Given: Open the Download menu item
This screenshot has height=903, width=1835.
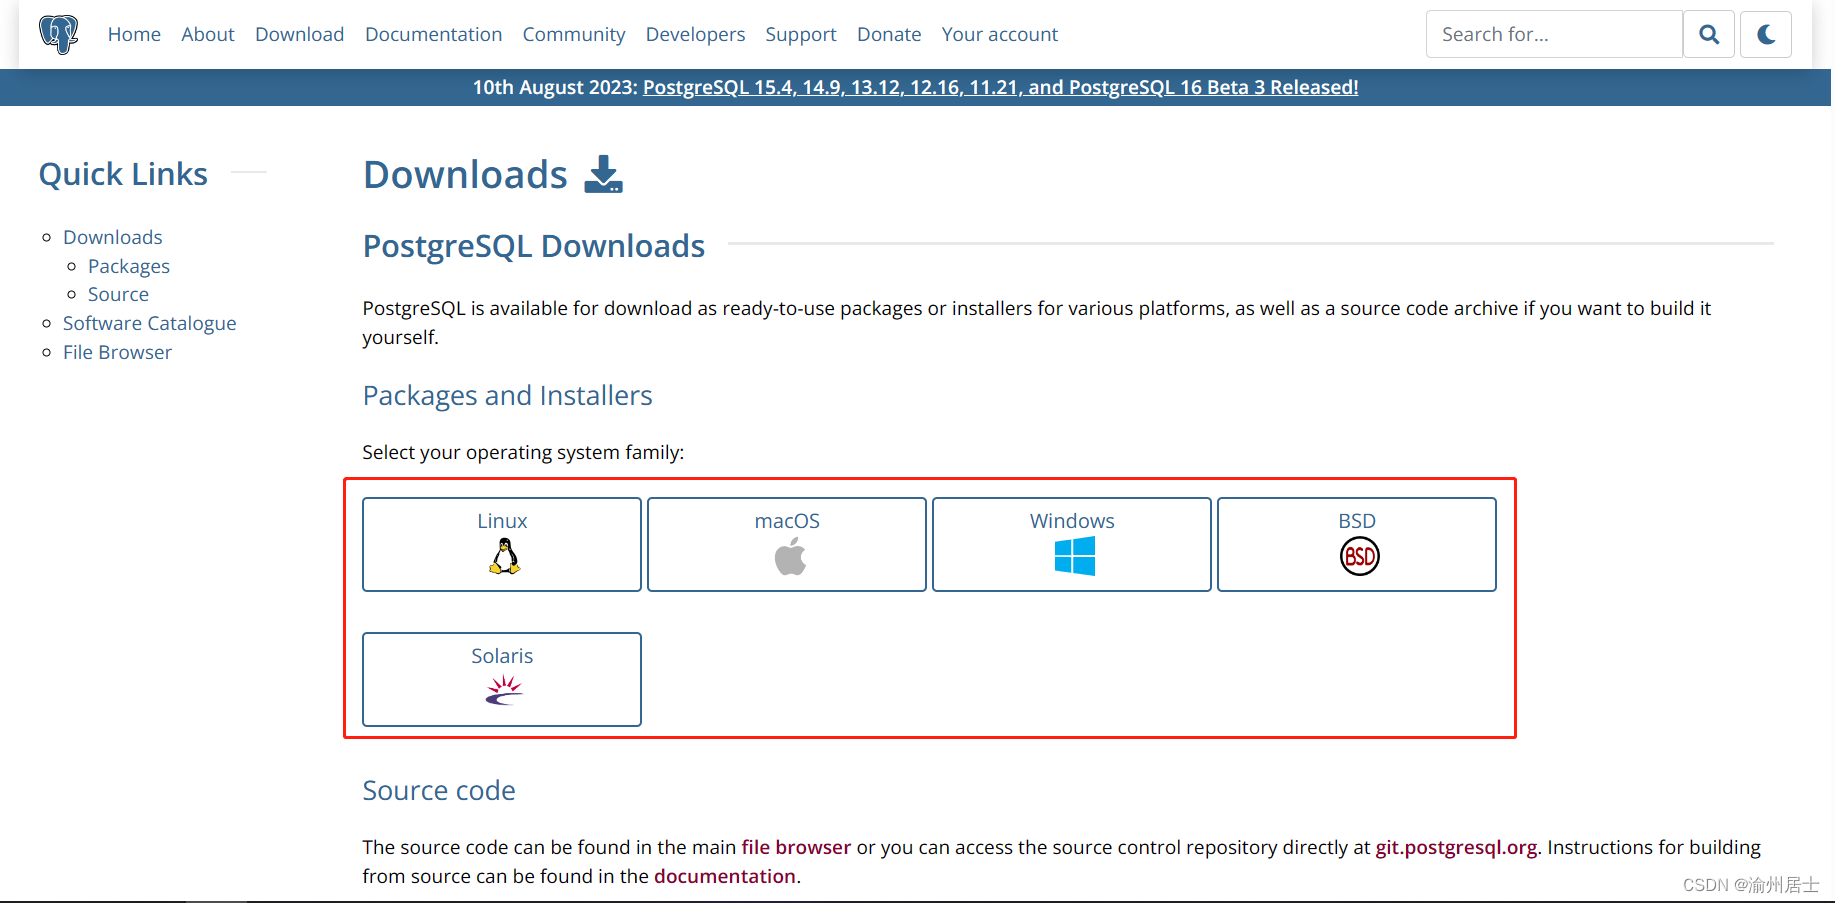Looking at the screenshot, I should [x=299, y=34].
